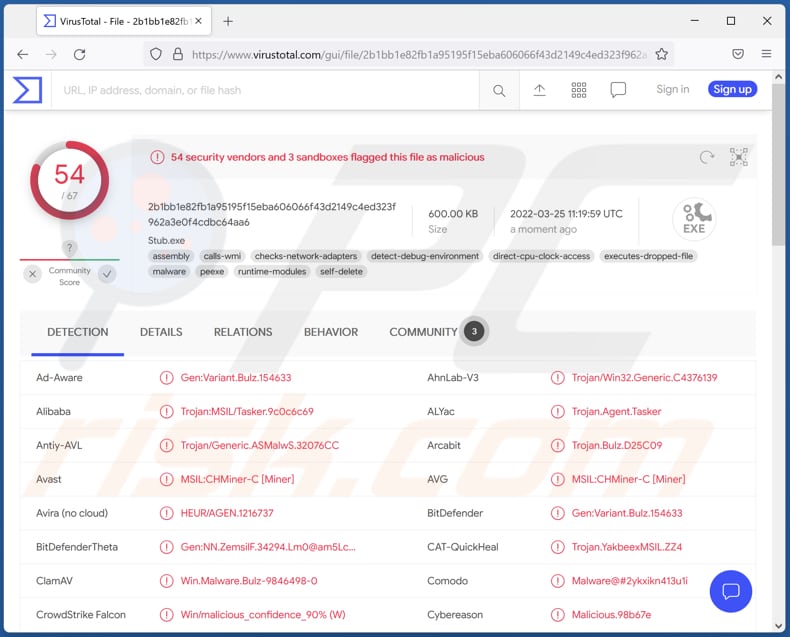The height and width of the screenshot is (637, 790).
Task: Open the upload file icon
Action: 539,90
